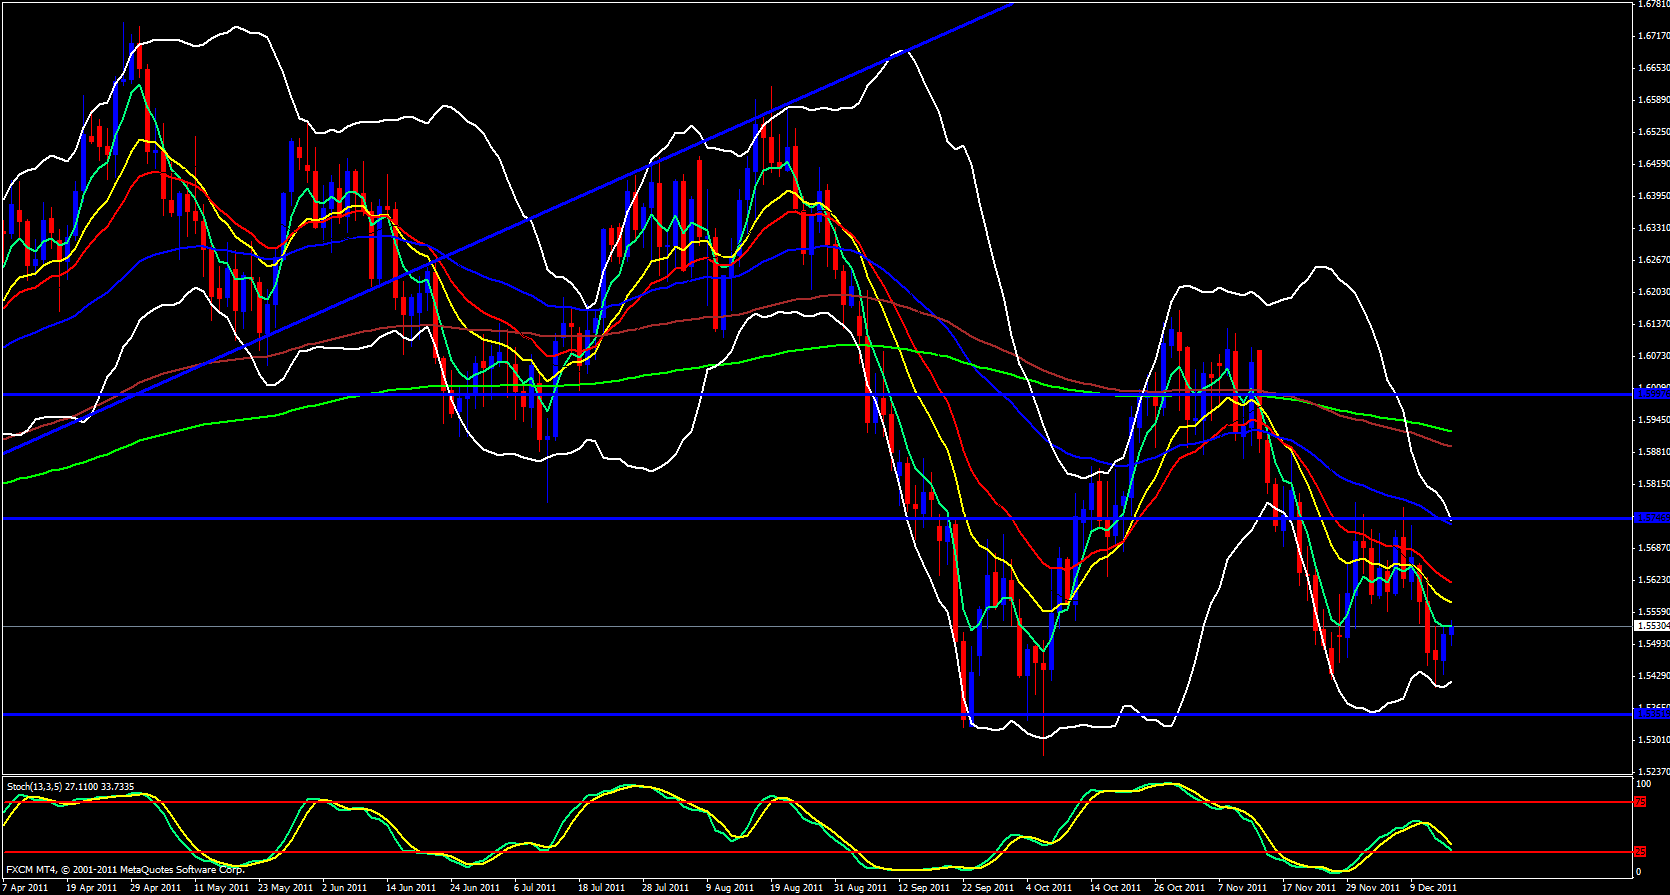1670x895 pixels.
Task: Click the 1.6459 price scale label
Action: coord(1654,164)
